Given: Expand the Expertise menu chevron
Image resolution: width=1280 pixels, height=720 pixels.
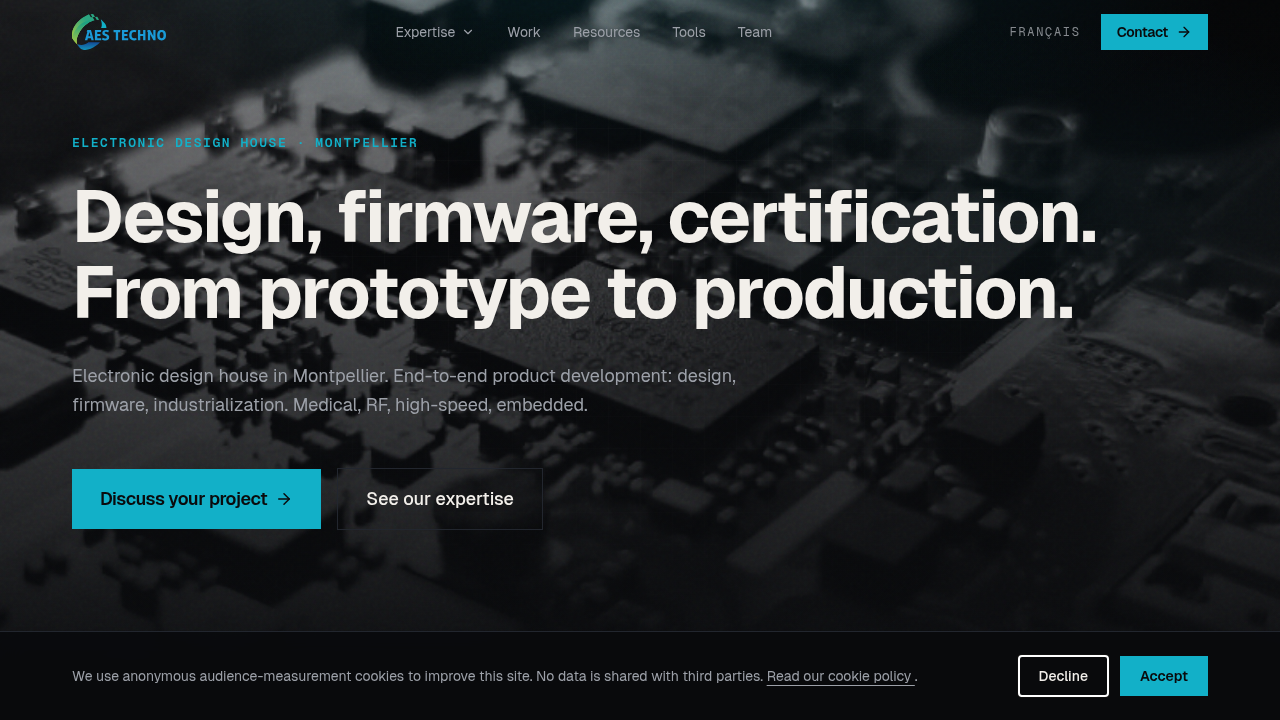Looking at the screenshot, I should point(468,32).
